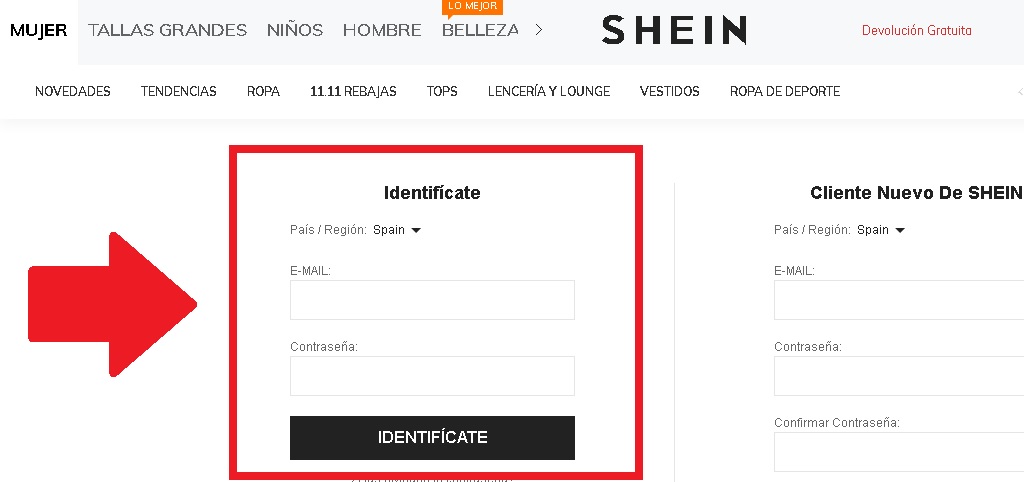Open the TENDENCIAS menu
Viewport: 1024px width, 482px height.
click(x=178, y=92)
